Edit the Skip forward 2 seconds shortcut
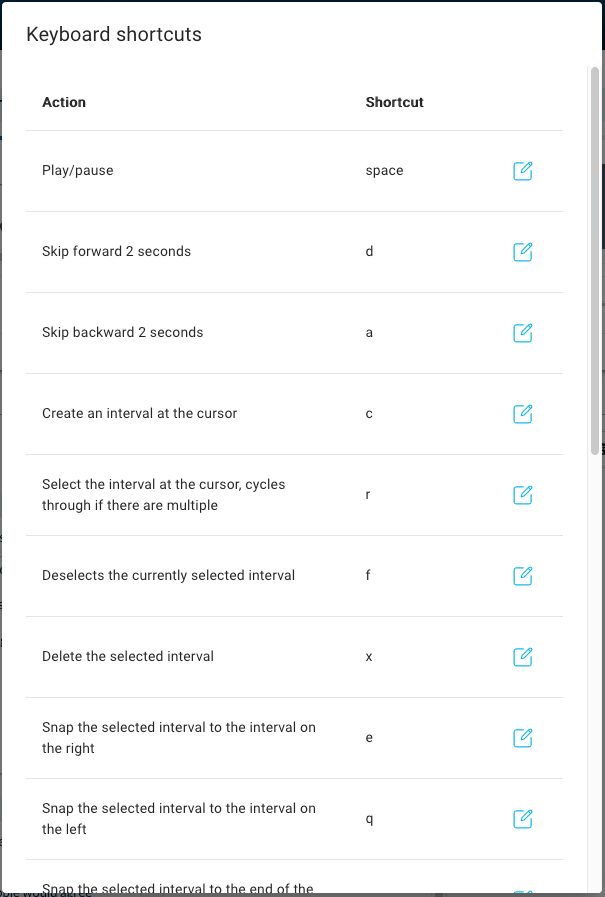 coord(522,252)
